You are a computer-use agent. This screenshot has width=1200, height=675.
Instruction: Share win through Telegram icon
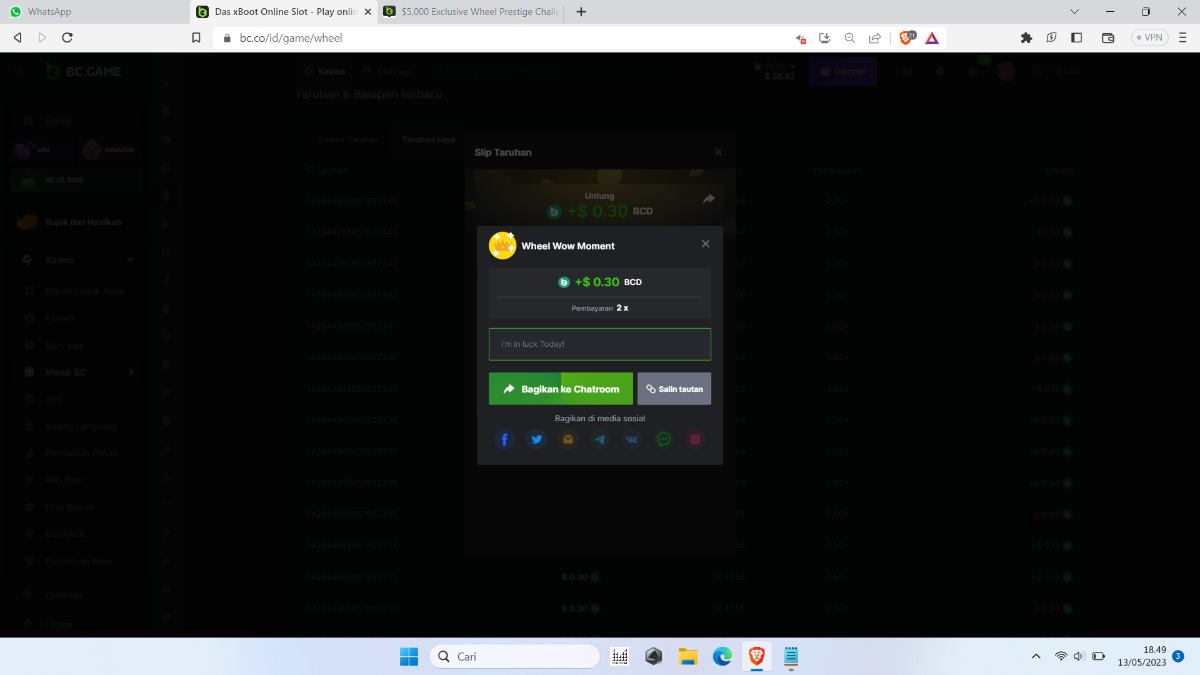599,439
